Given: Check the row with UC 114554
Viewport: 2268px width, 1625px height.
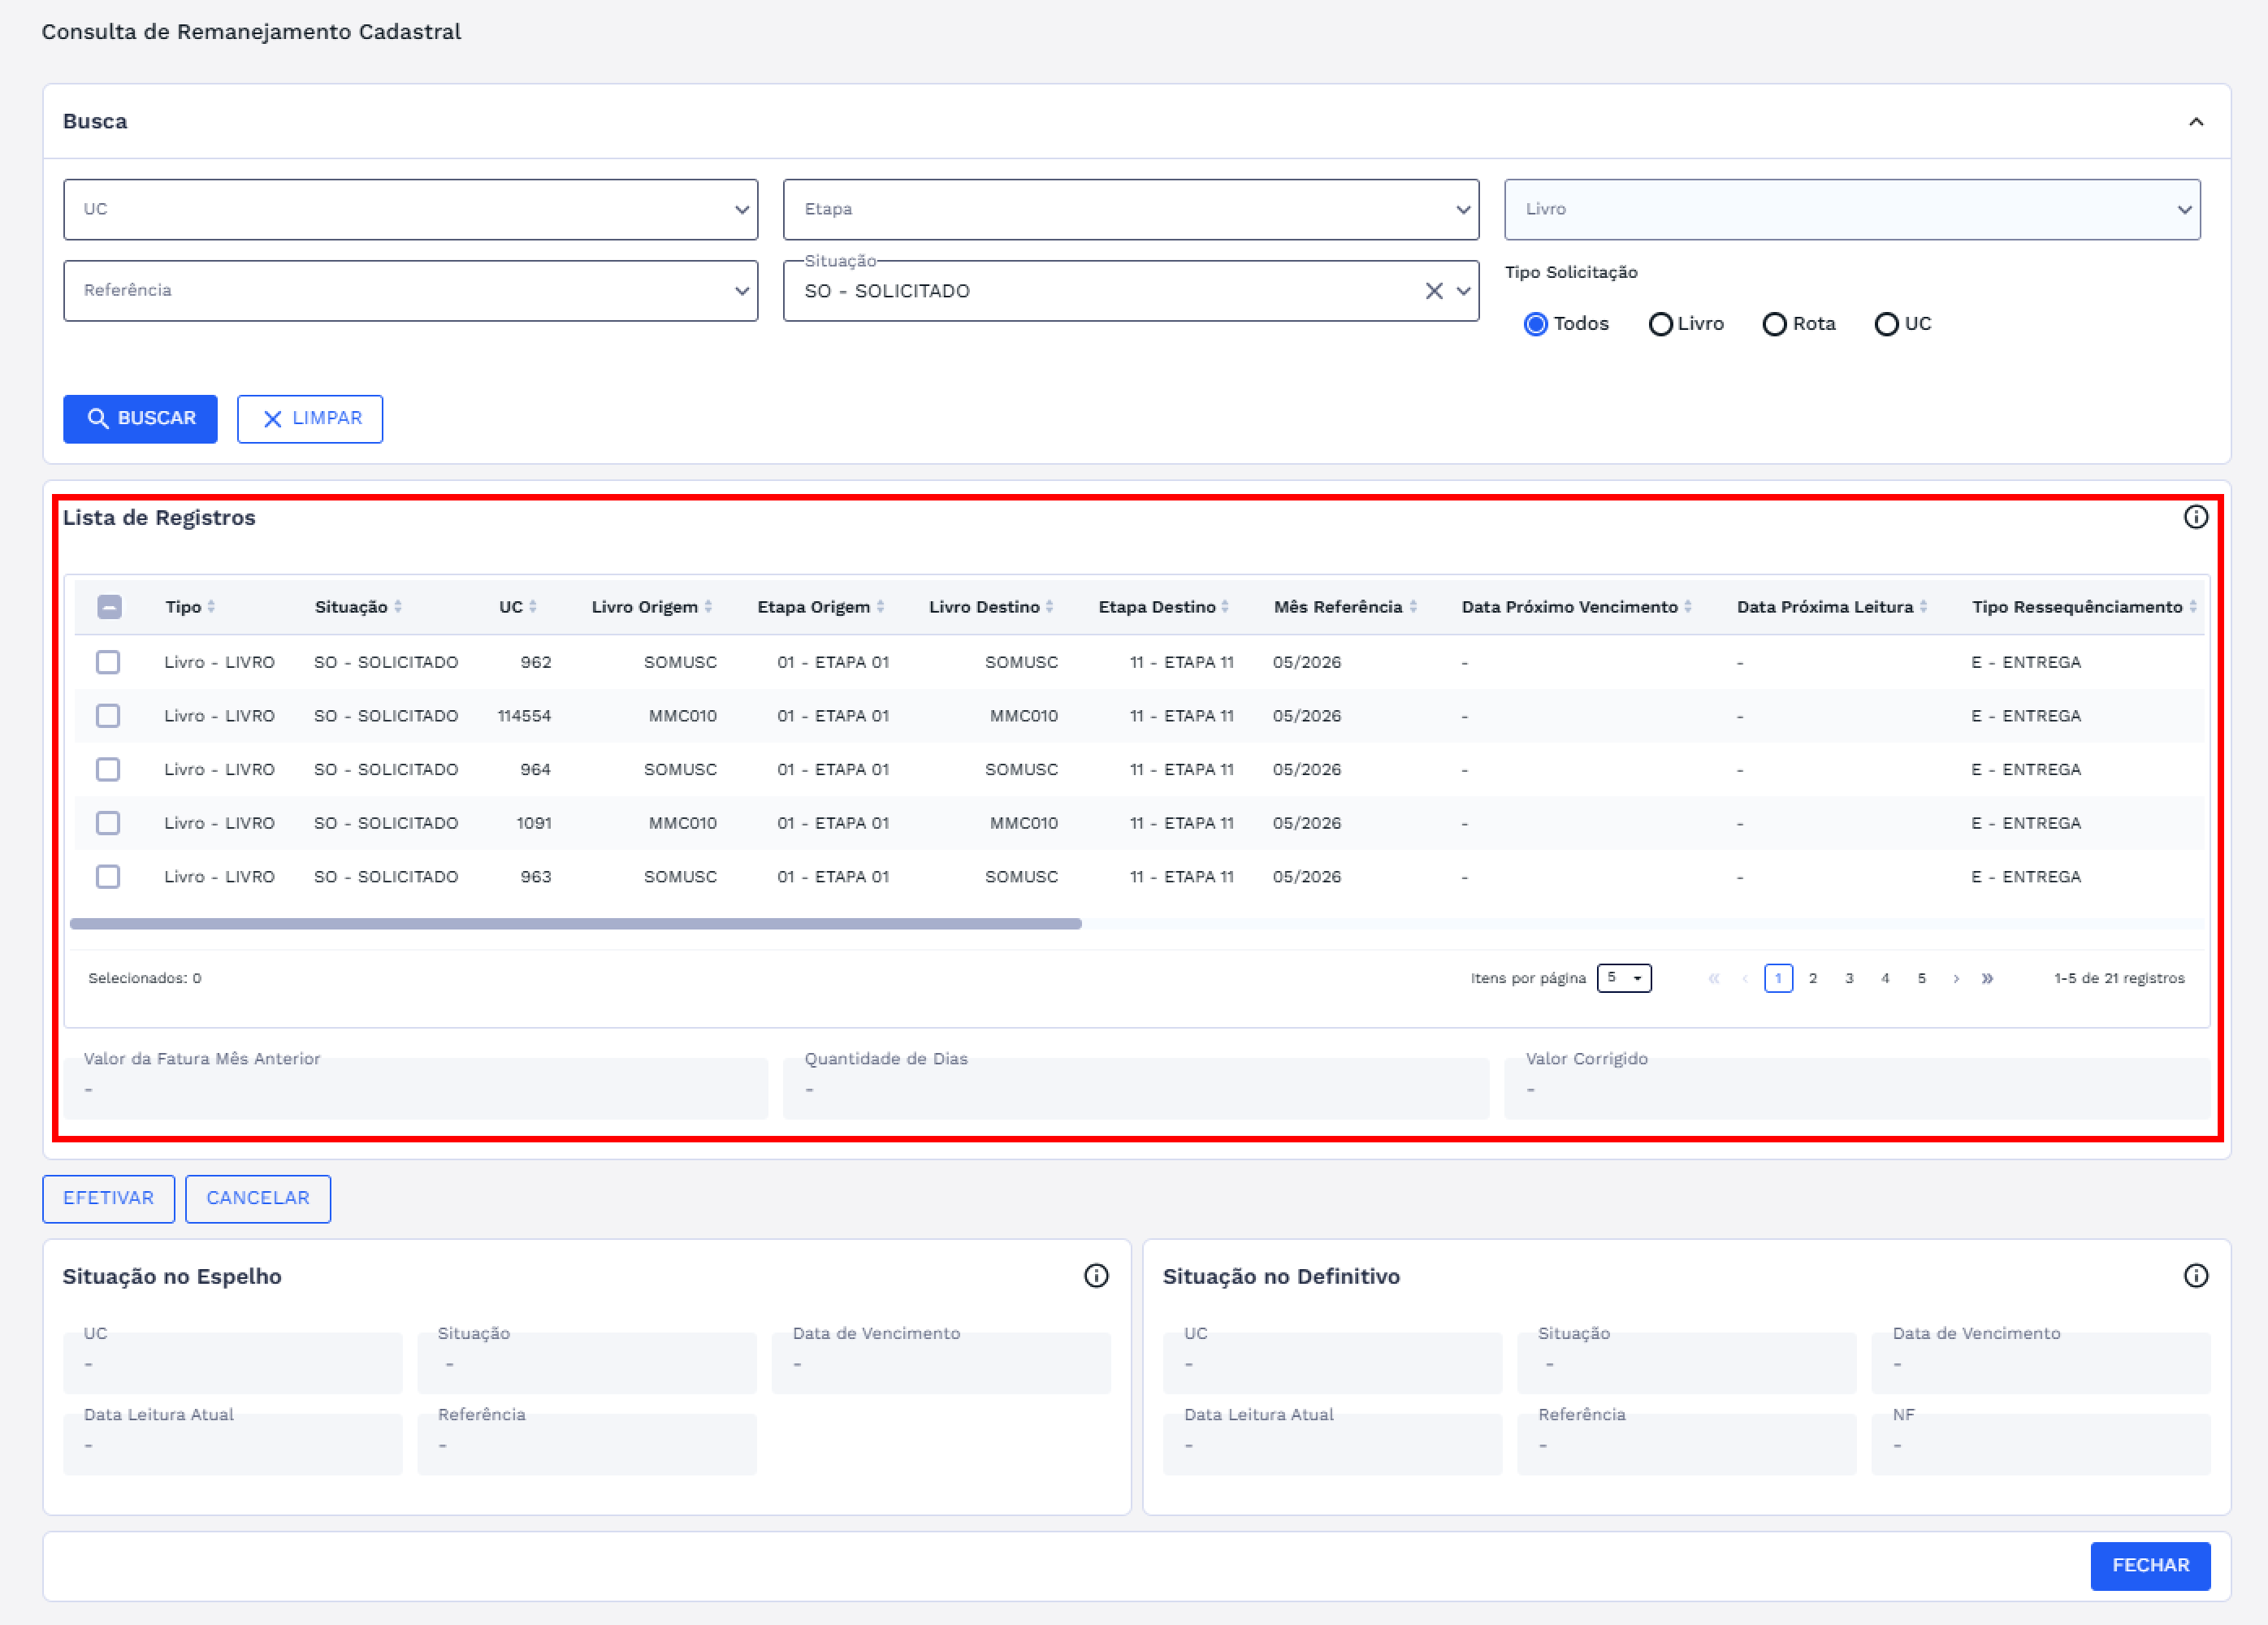Looking at the screenshot, I should [108, 716].
